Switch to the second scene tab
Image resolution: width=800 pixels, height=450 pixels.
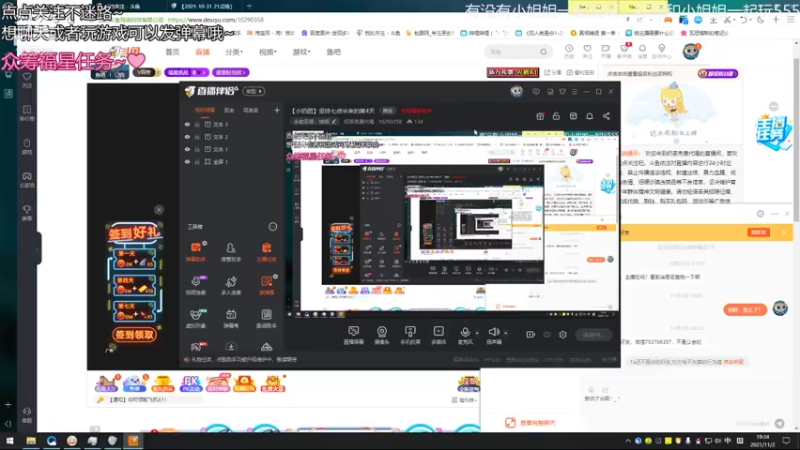click(x=229, y=110)
